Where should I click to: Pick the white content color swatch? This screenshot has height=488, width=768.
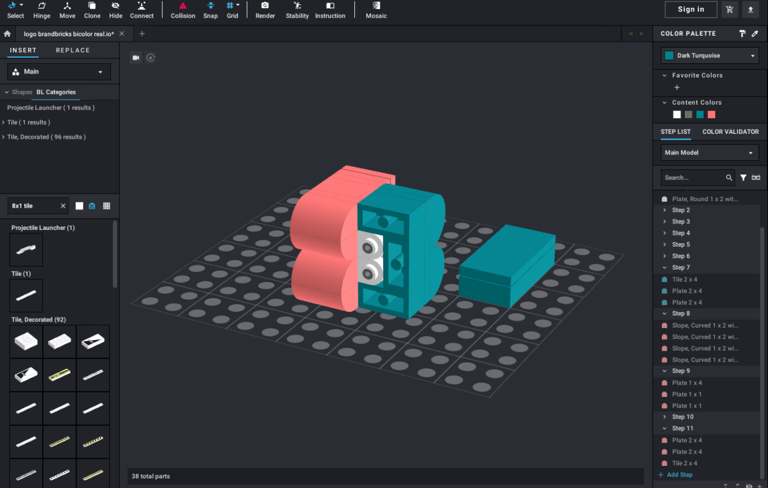point(677,115)
